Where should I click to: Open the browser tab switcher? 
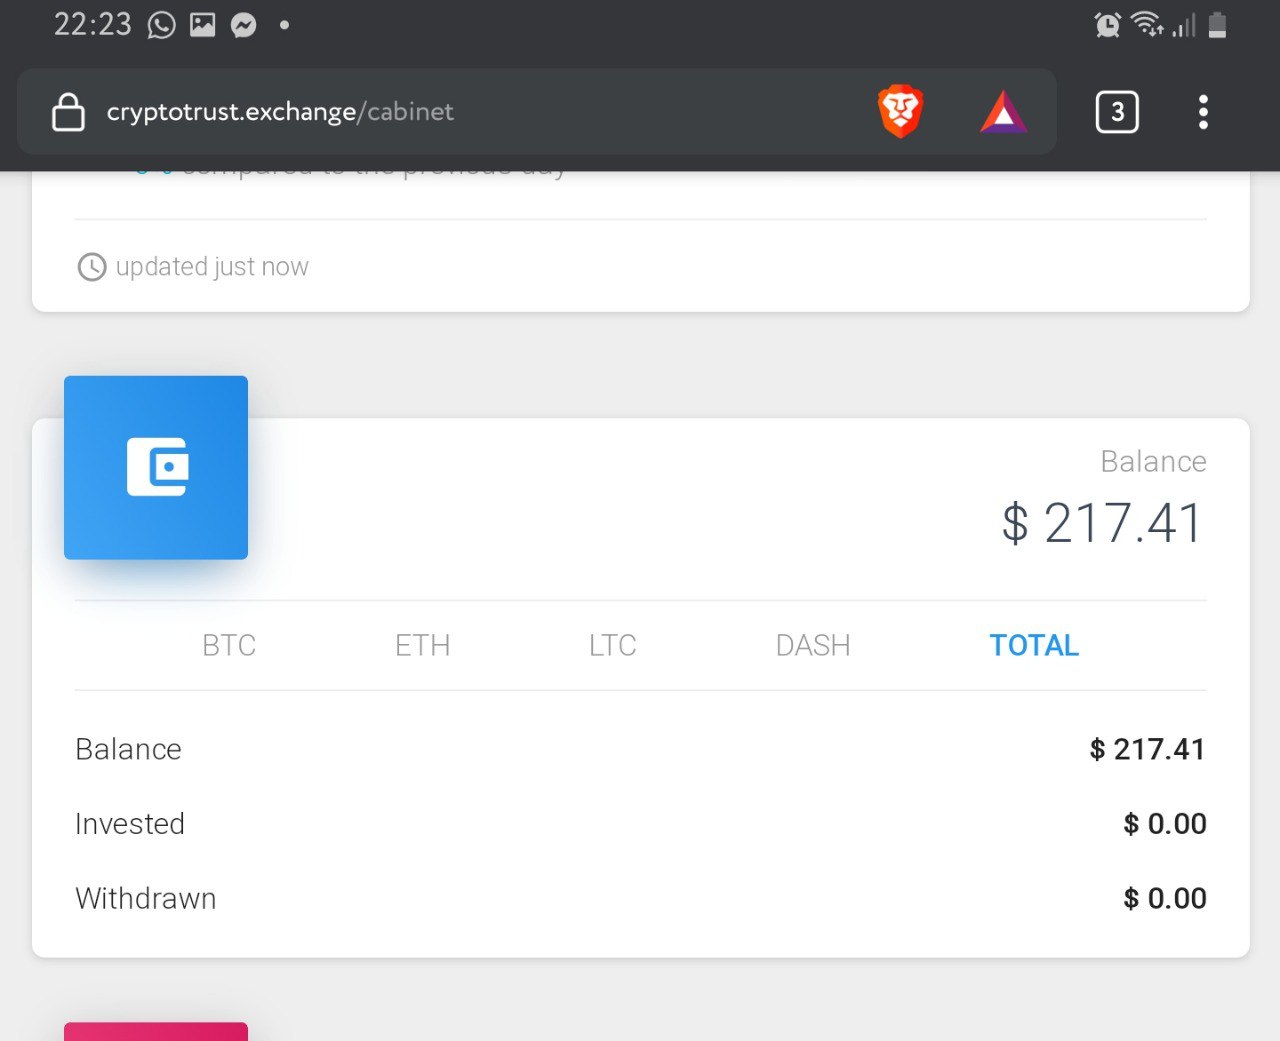pyautogui.click(x=1117, y=112)
